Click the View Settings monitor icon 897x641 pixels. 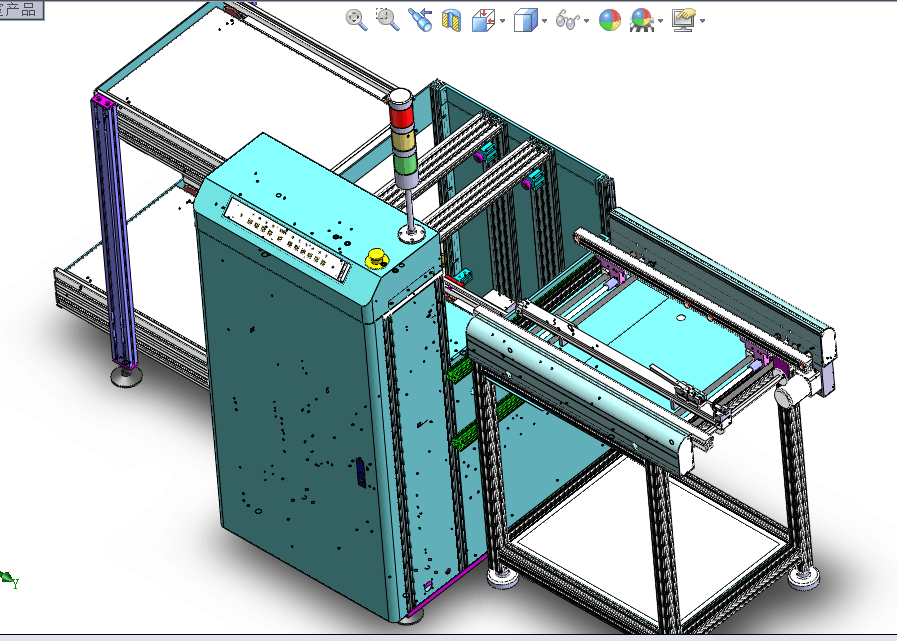[684, 19]
